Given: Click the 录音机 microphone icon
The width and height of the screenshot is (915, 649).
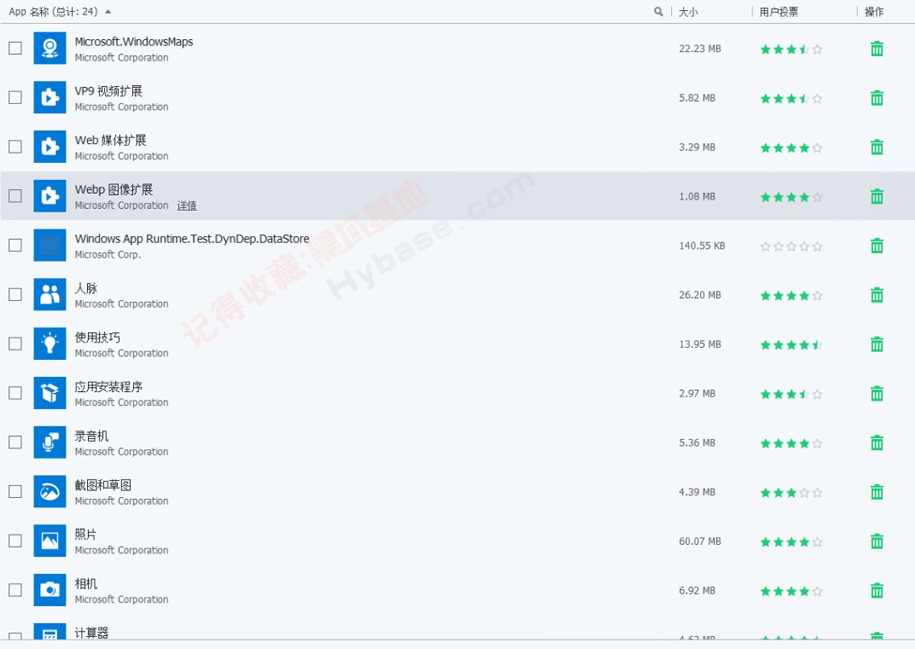Looking at the screenshot, I should tap(50, 442).
